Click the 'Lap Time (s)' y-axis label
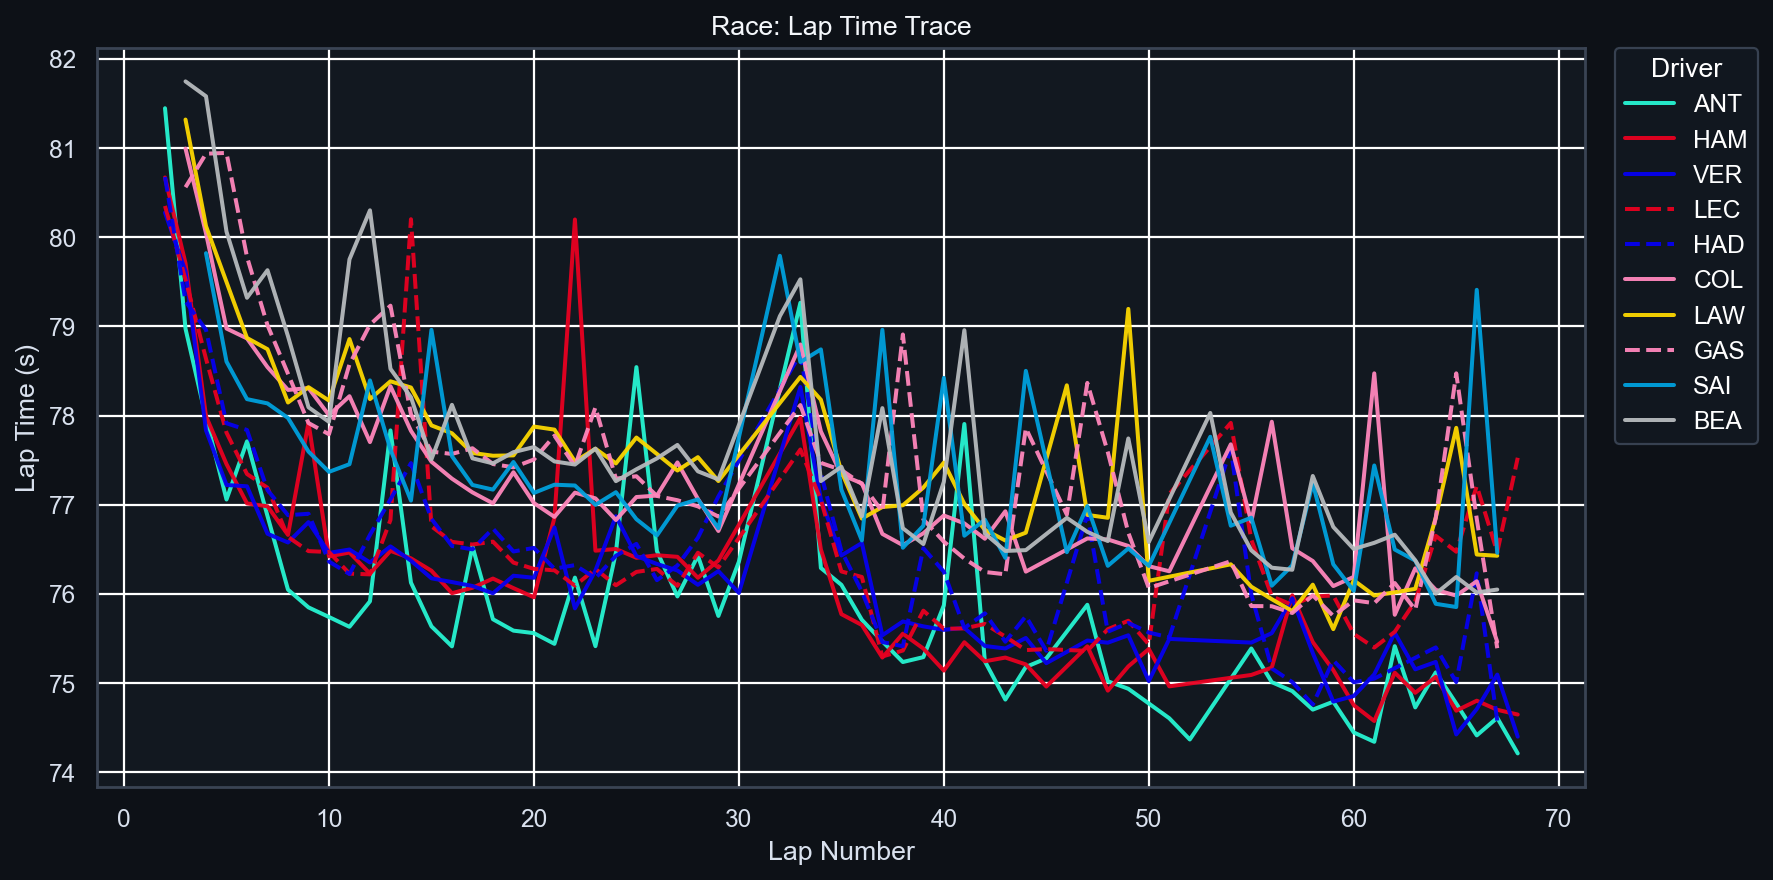 point(26,418)
